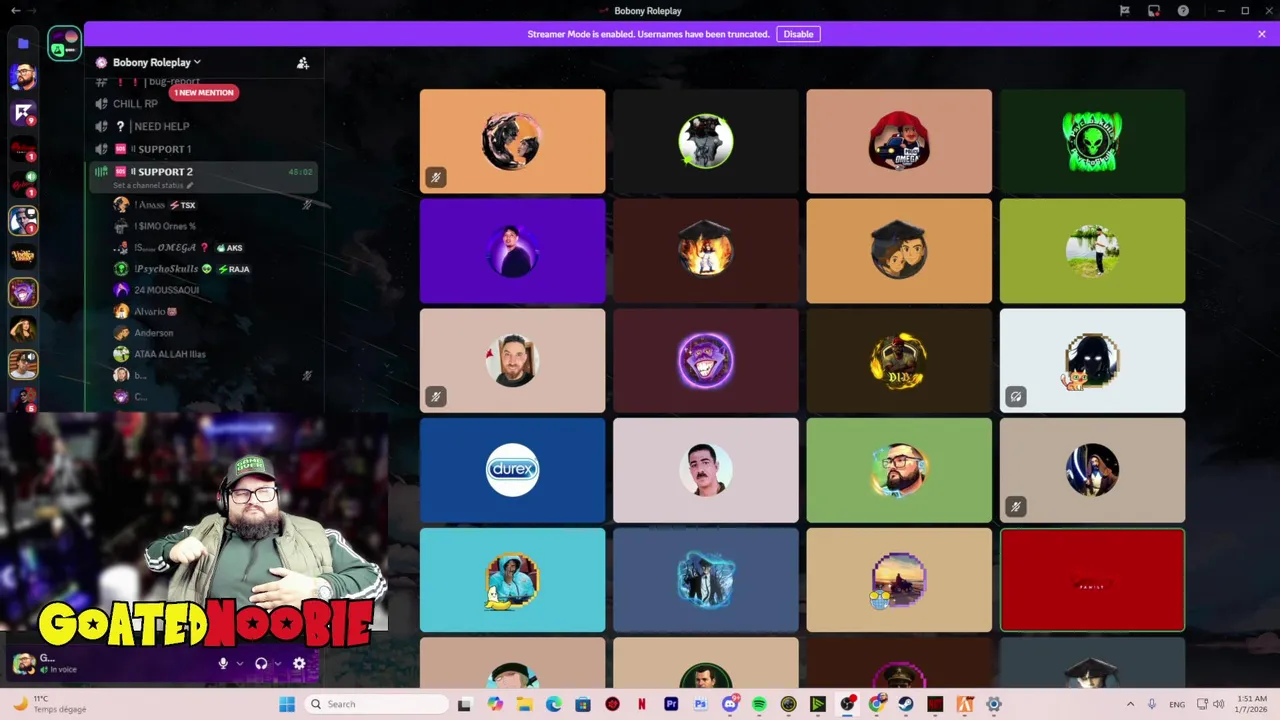Select the purple glowing face participant tile
The width and height of the screenshot is (1280, 720).
tap(706, 360)
